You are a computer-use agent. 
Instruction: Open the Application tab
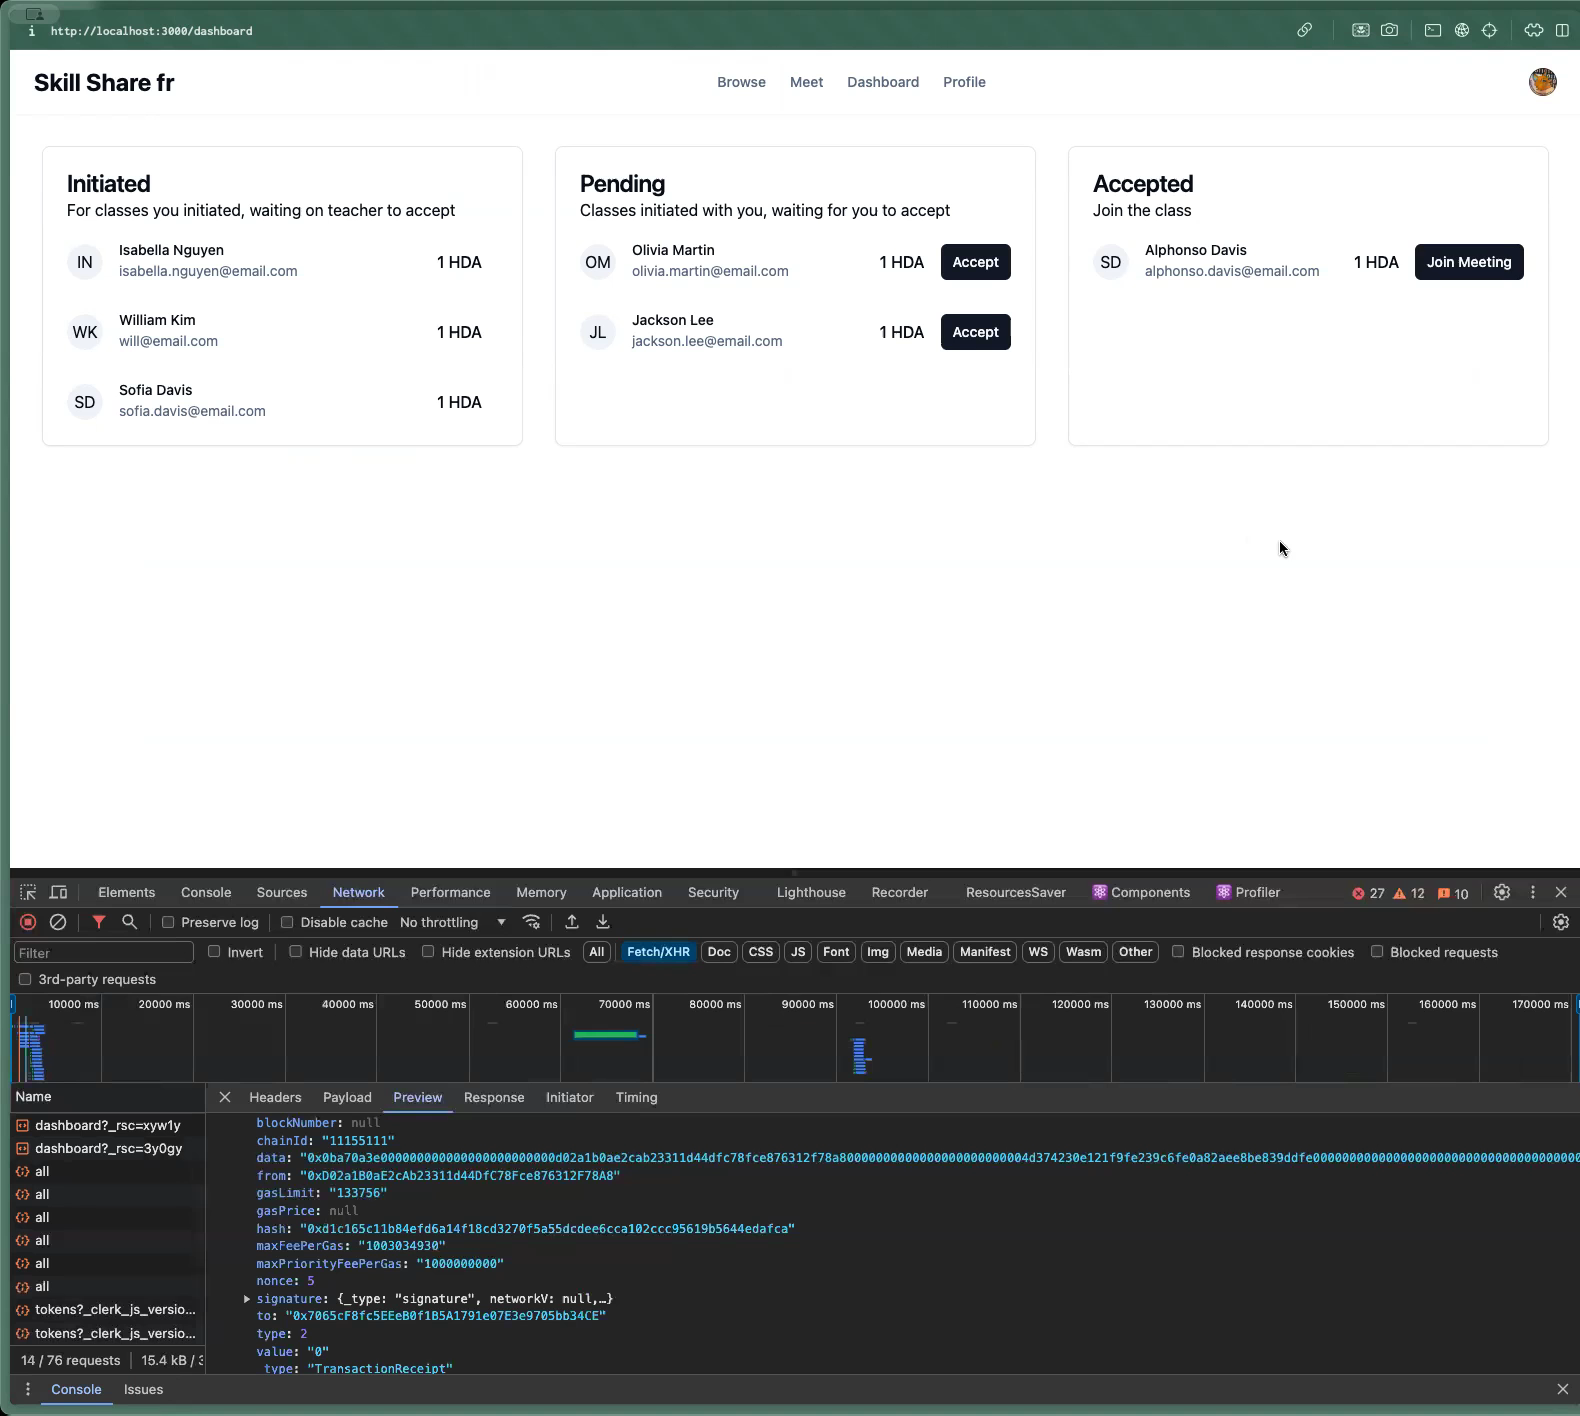tap(627, 892)
